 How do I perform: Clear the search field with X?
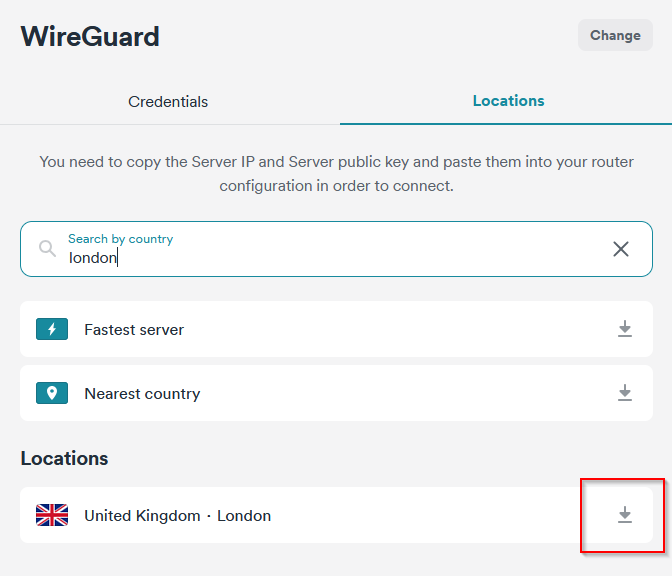pos(621,249)
